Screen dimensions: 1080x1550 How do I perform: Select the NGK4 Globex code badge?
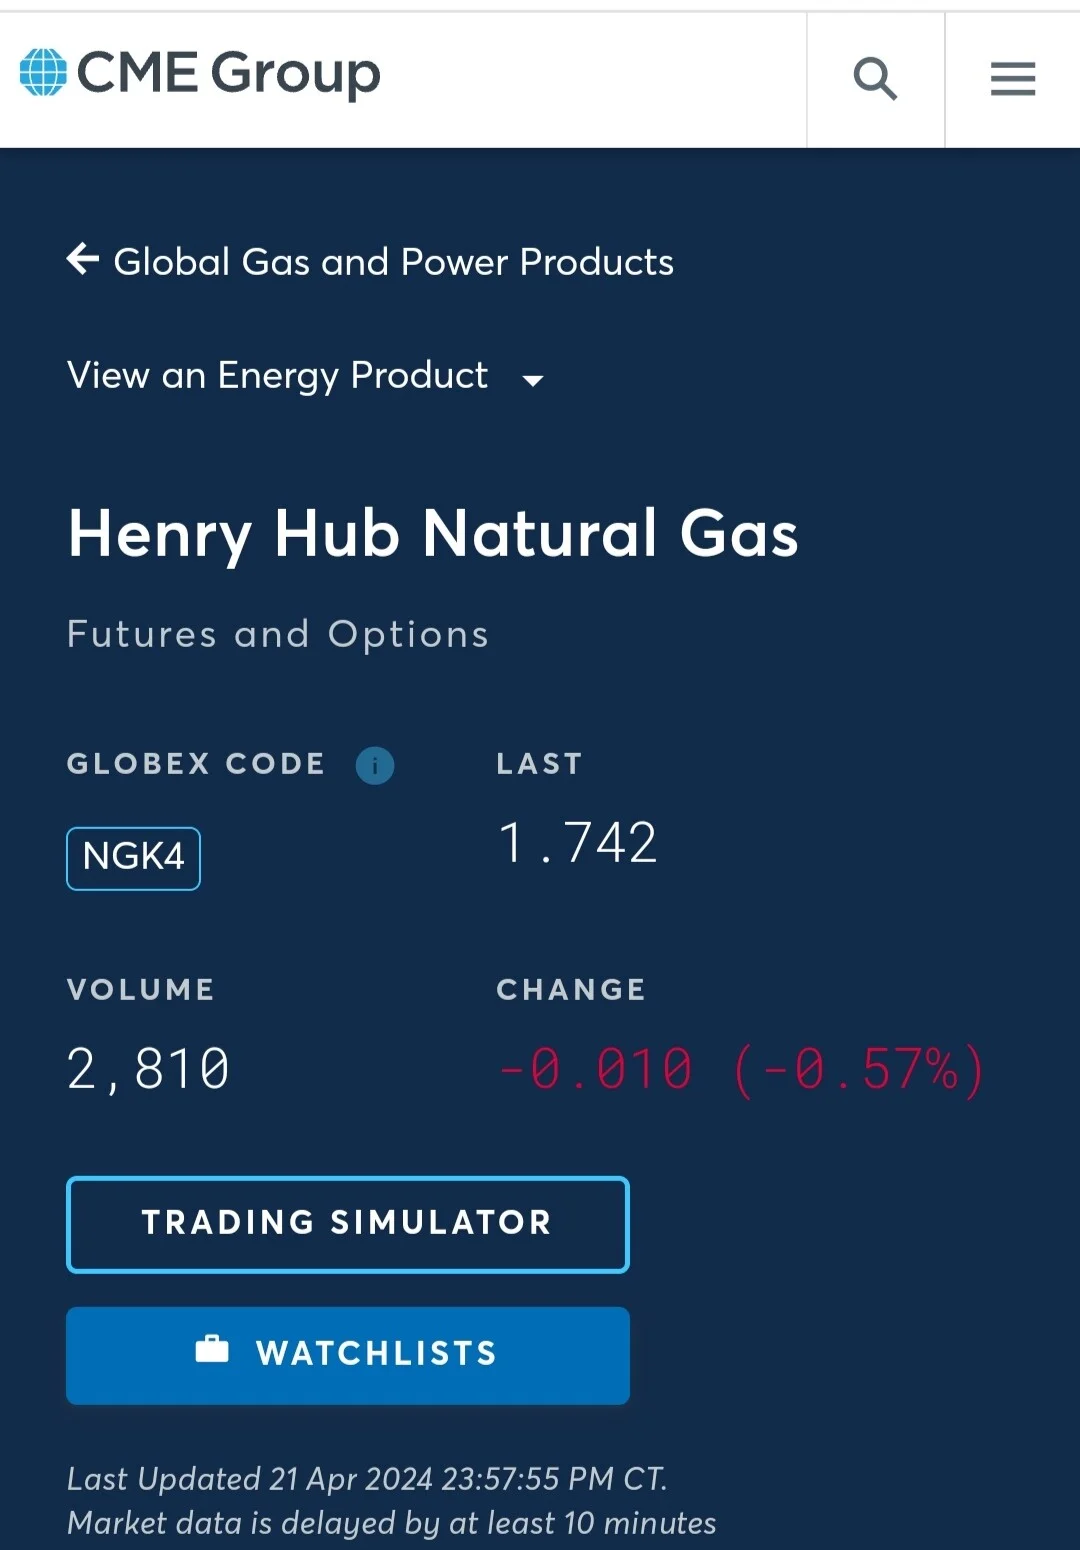coord(133,858)
